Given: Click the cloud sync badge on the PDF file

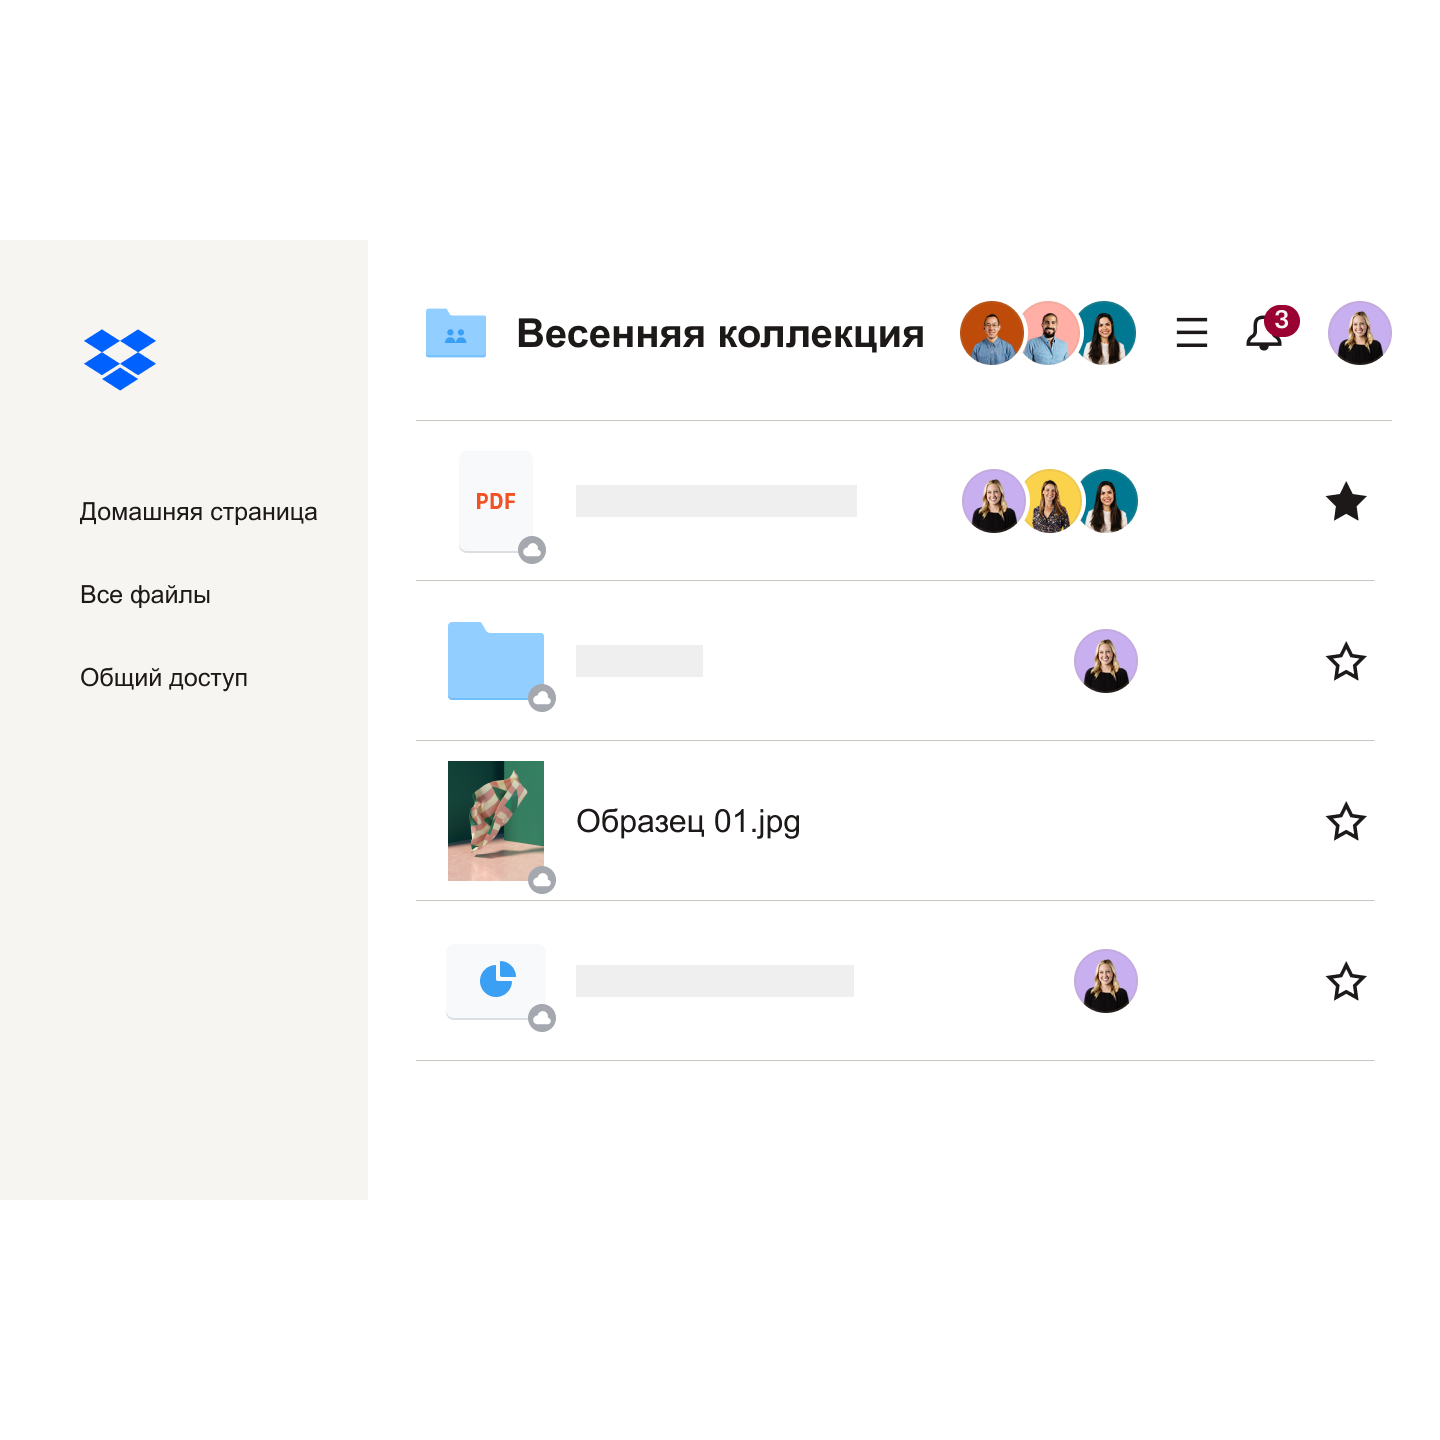Looking at the screenshot, I should (x=532, y=550).
